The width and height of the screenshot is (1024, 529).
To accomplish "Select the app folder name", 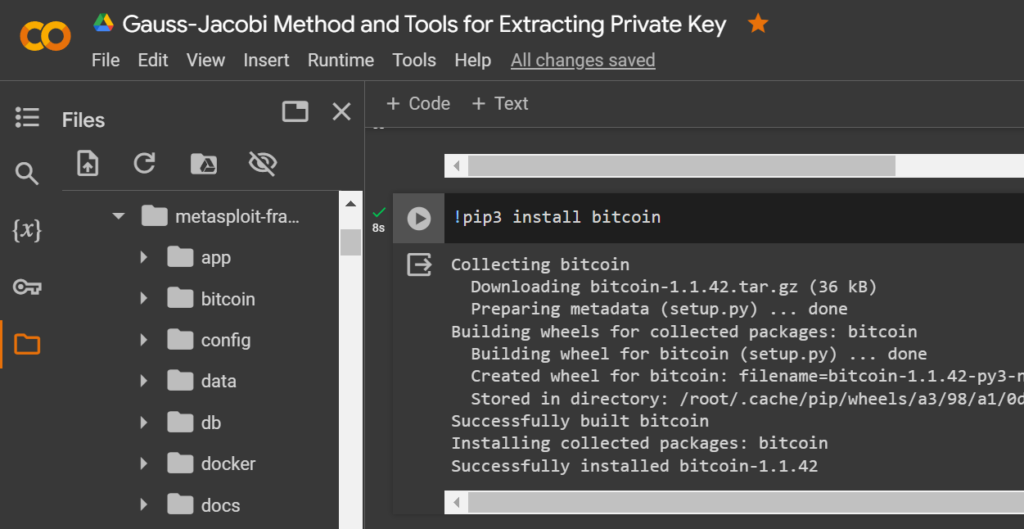I will point(216,258).
